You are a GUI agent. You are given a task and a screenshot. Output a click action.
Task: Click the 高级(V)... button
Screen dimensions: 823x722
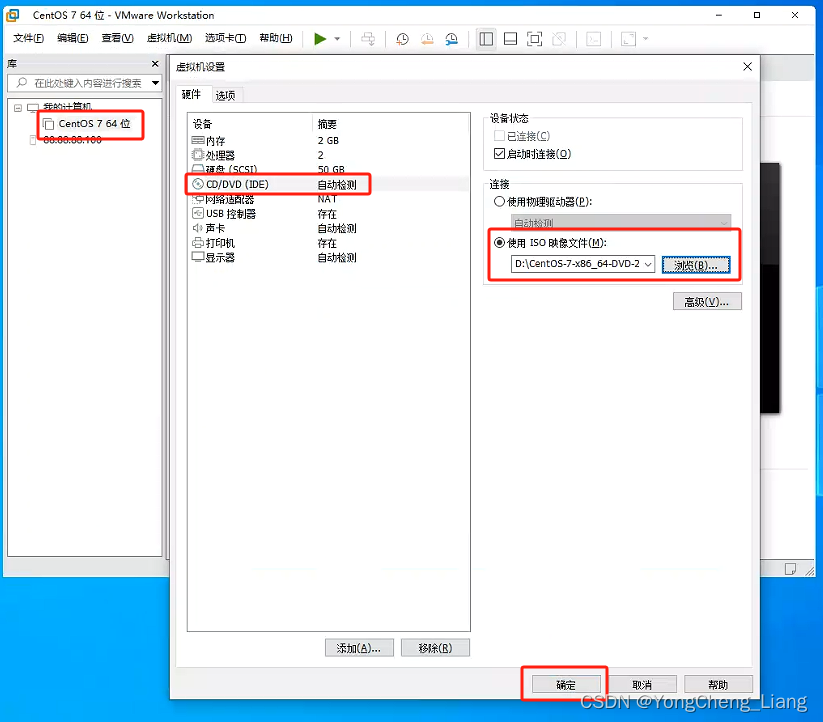(x=707, y=302)
